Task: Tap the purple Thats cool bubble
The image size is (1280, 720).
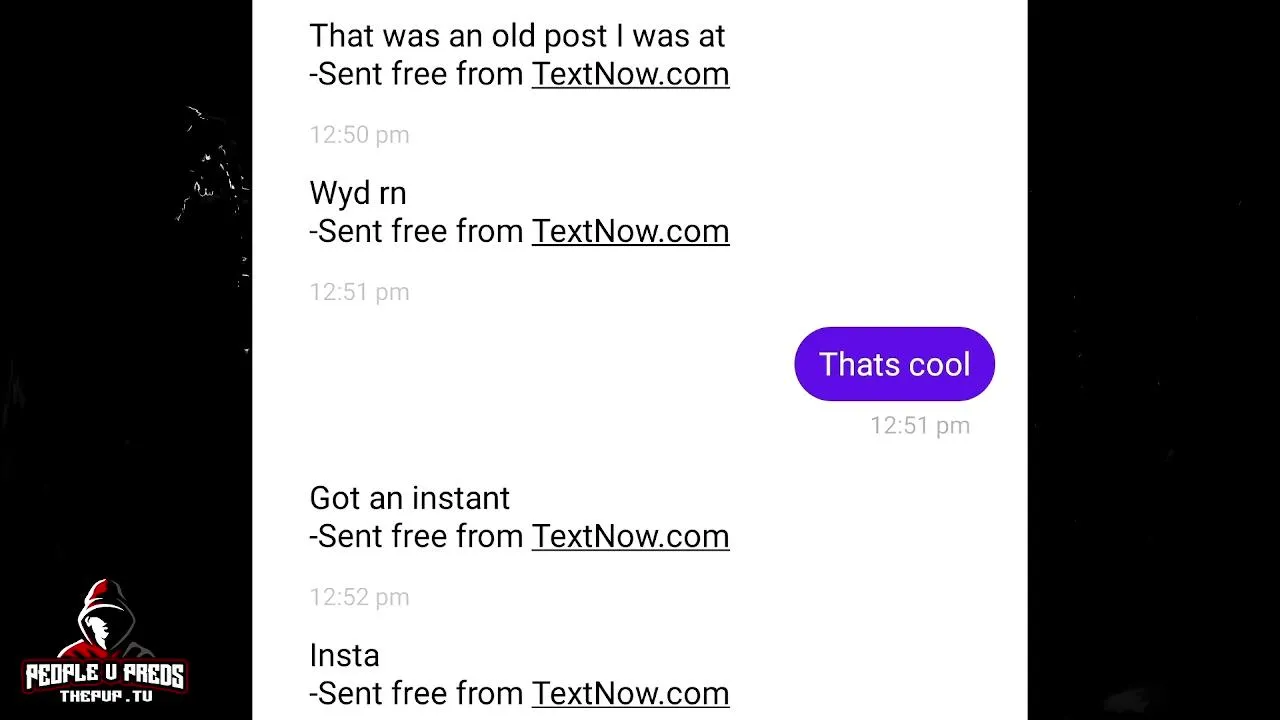Action: 894,364
